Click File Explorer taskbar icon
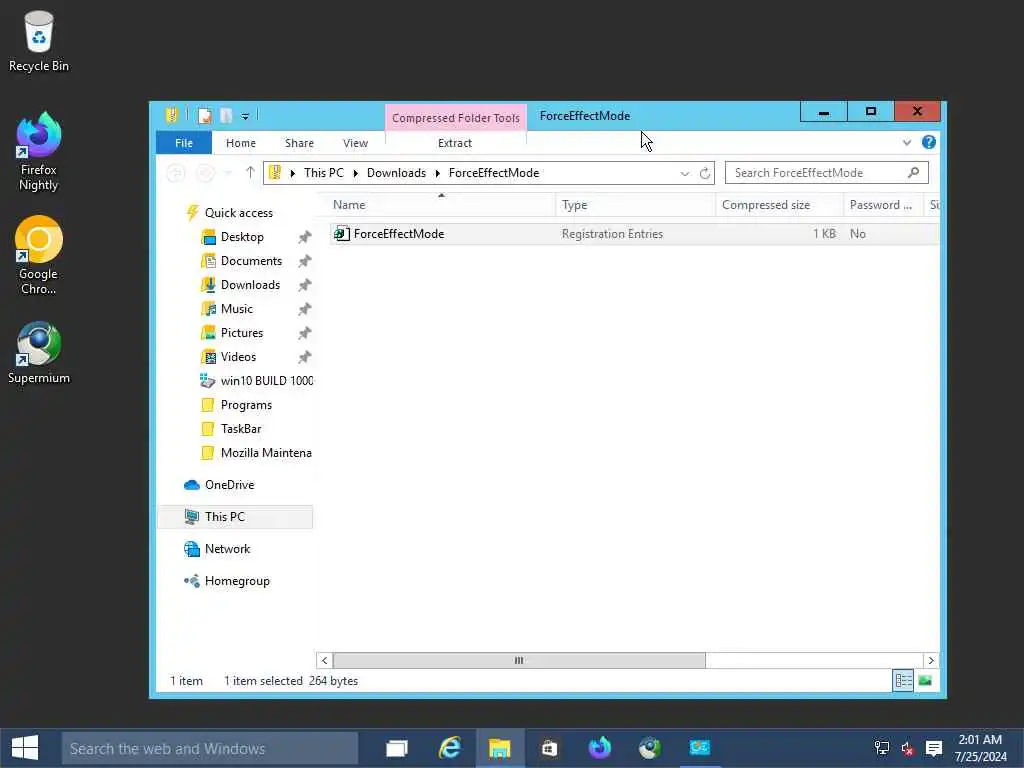The height and width of the screenshot is (768, 1024). [x=500, y=748]
